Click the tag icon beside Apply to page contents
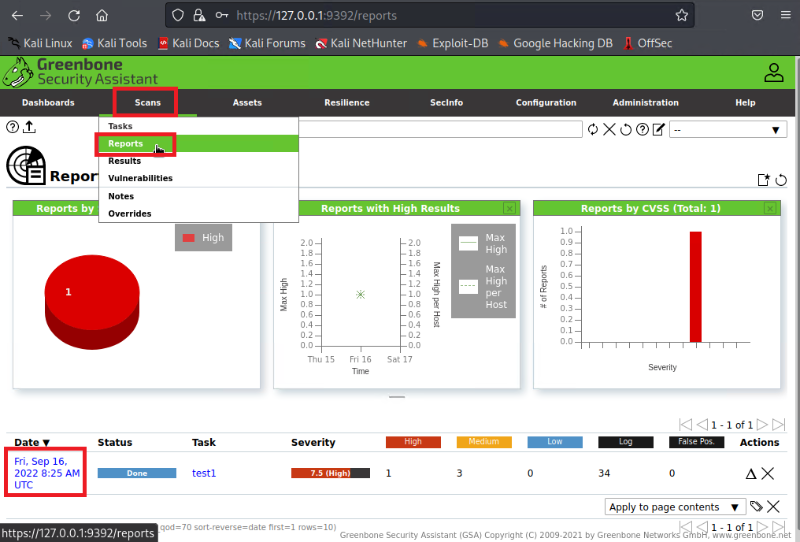Image resolution: width=800 pixels, height=542 pixels. tap(757, 507)
